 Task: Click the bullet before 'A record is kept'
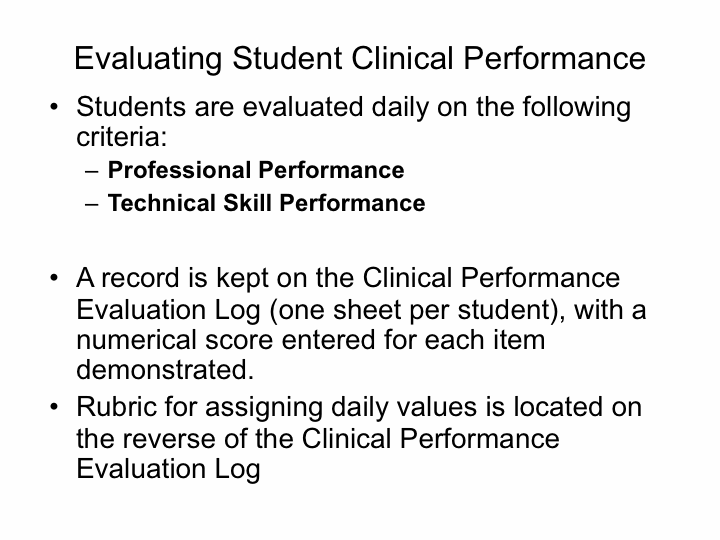coord(54,278)
